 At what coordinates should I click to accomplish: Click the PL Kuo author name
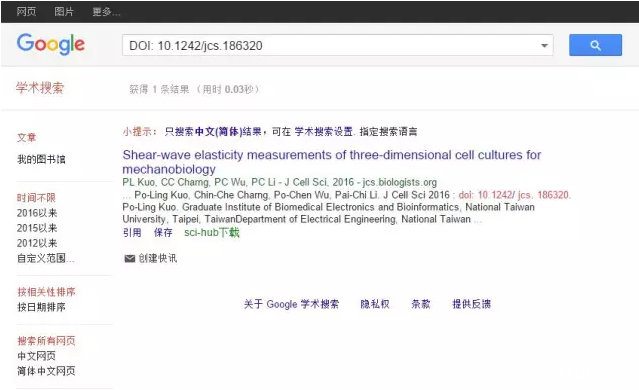(139, 182)
